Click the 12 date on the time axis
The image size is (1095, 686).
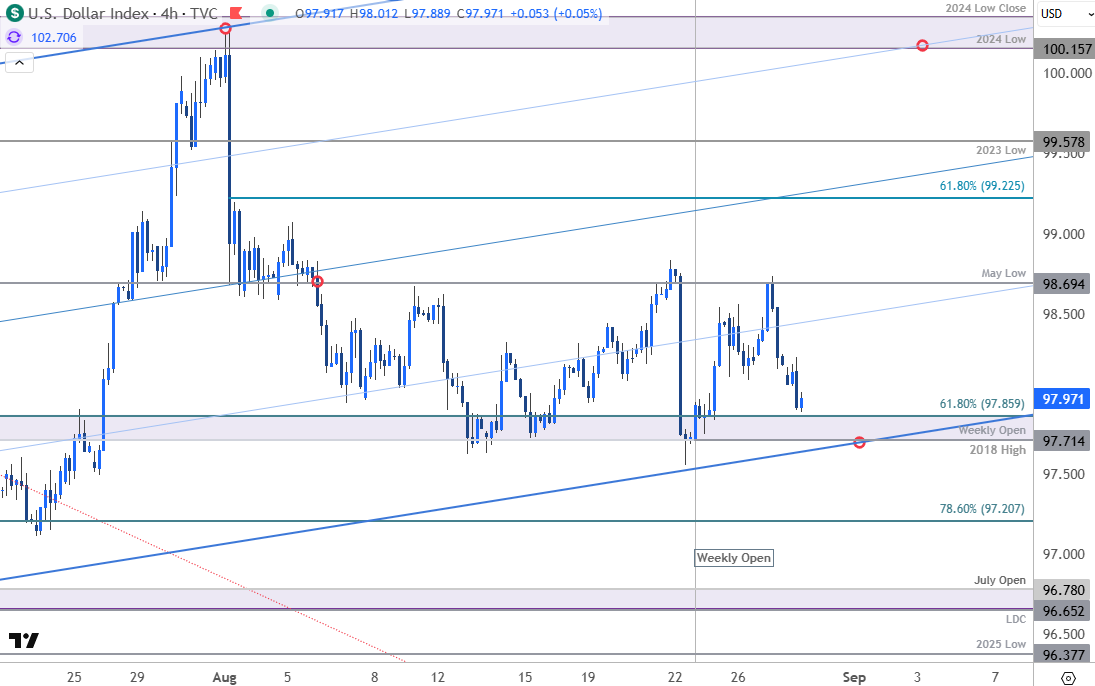(438, 677)
